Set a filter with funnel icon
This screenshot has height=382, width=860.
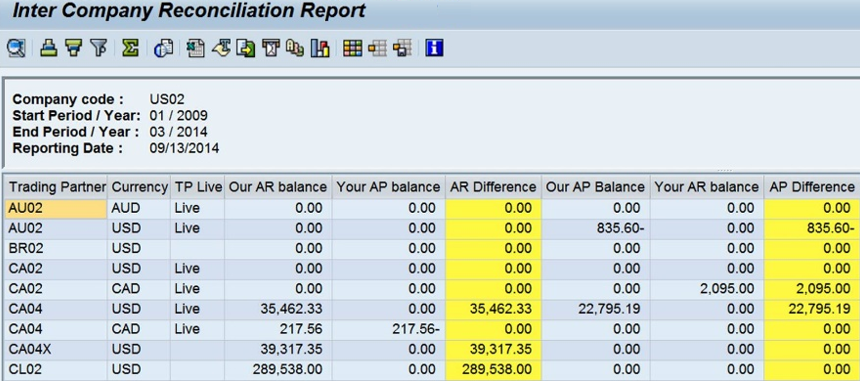coord(98,48)
